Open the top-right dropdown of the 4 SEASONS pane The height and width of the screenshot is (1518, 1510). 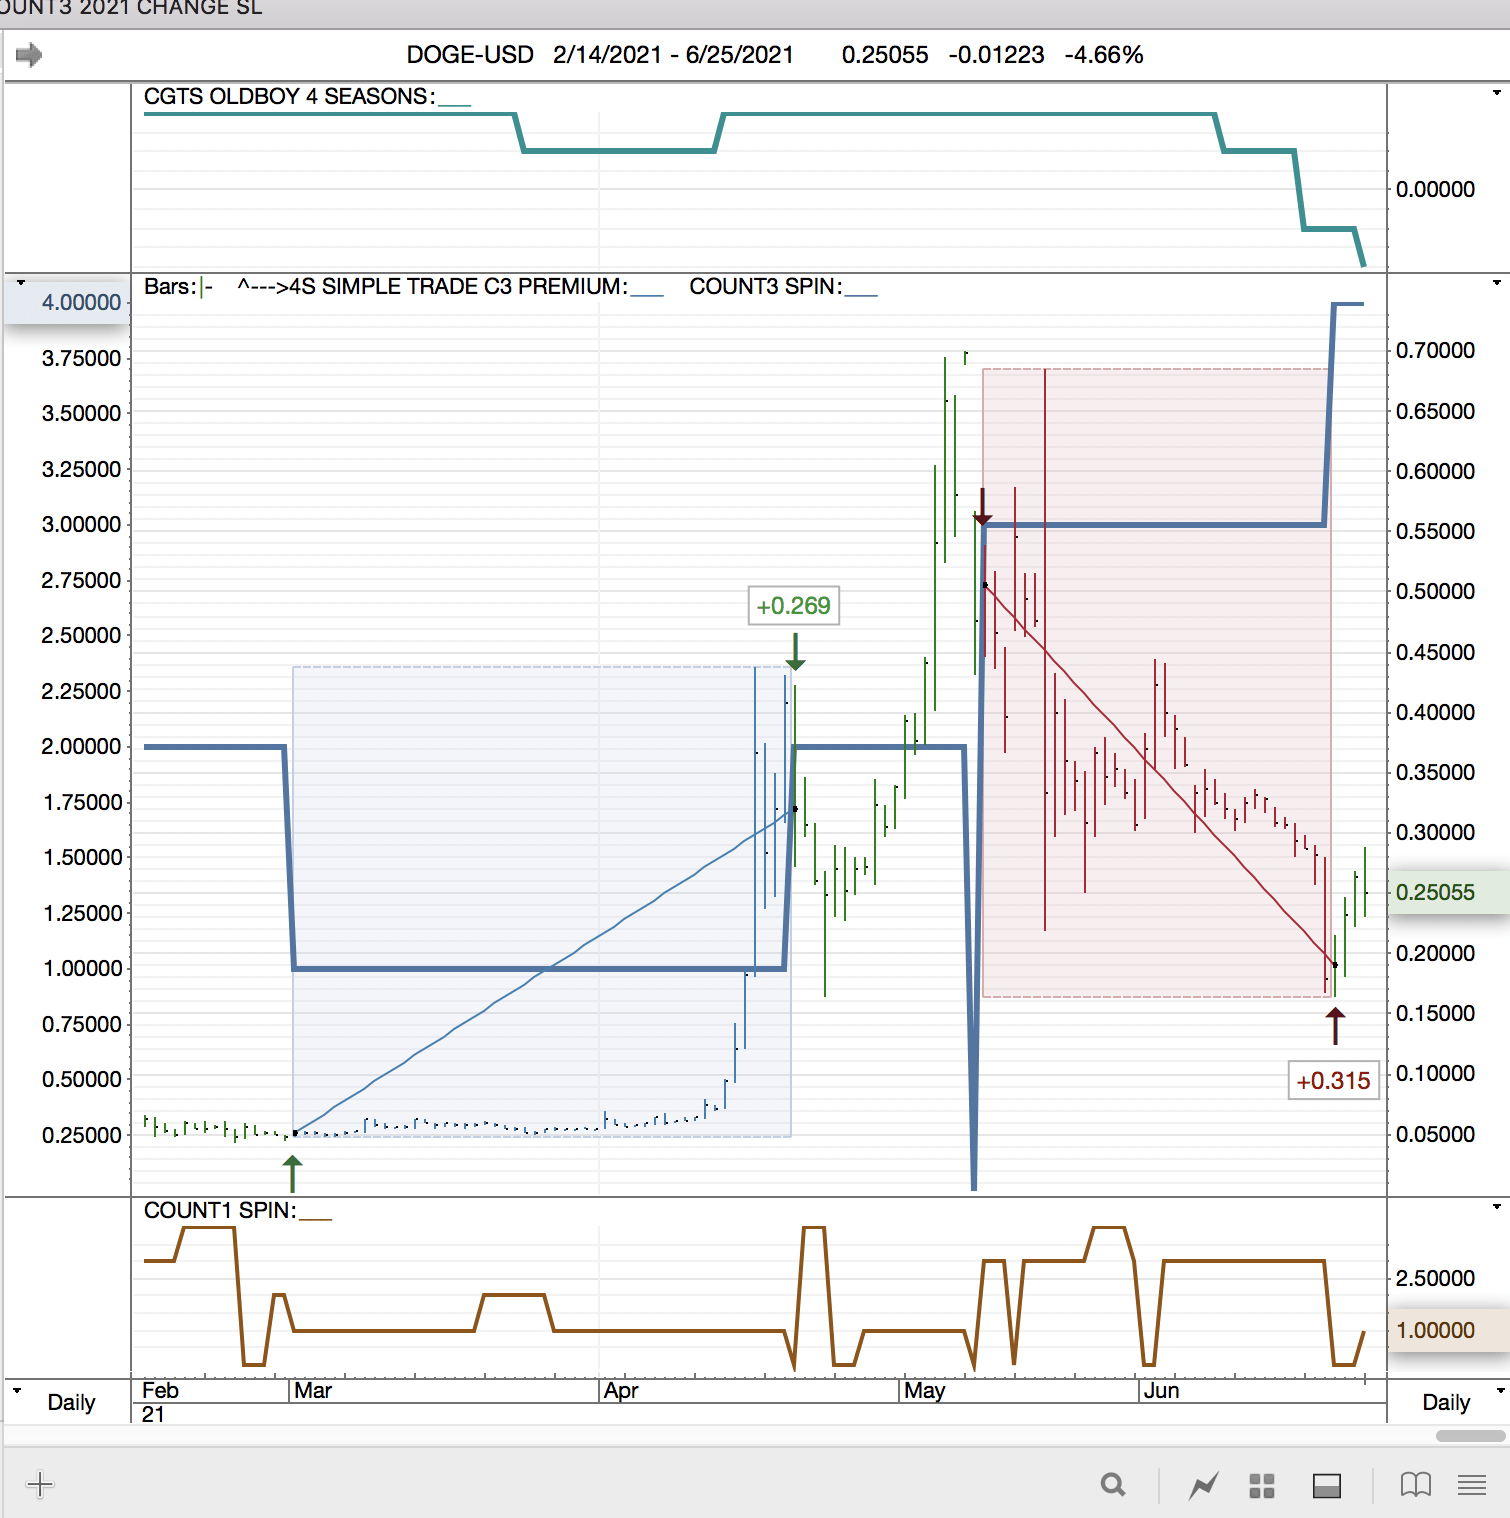[1496, 93]
